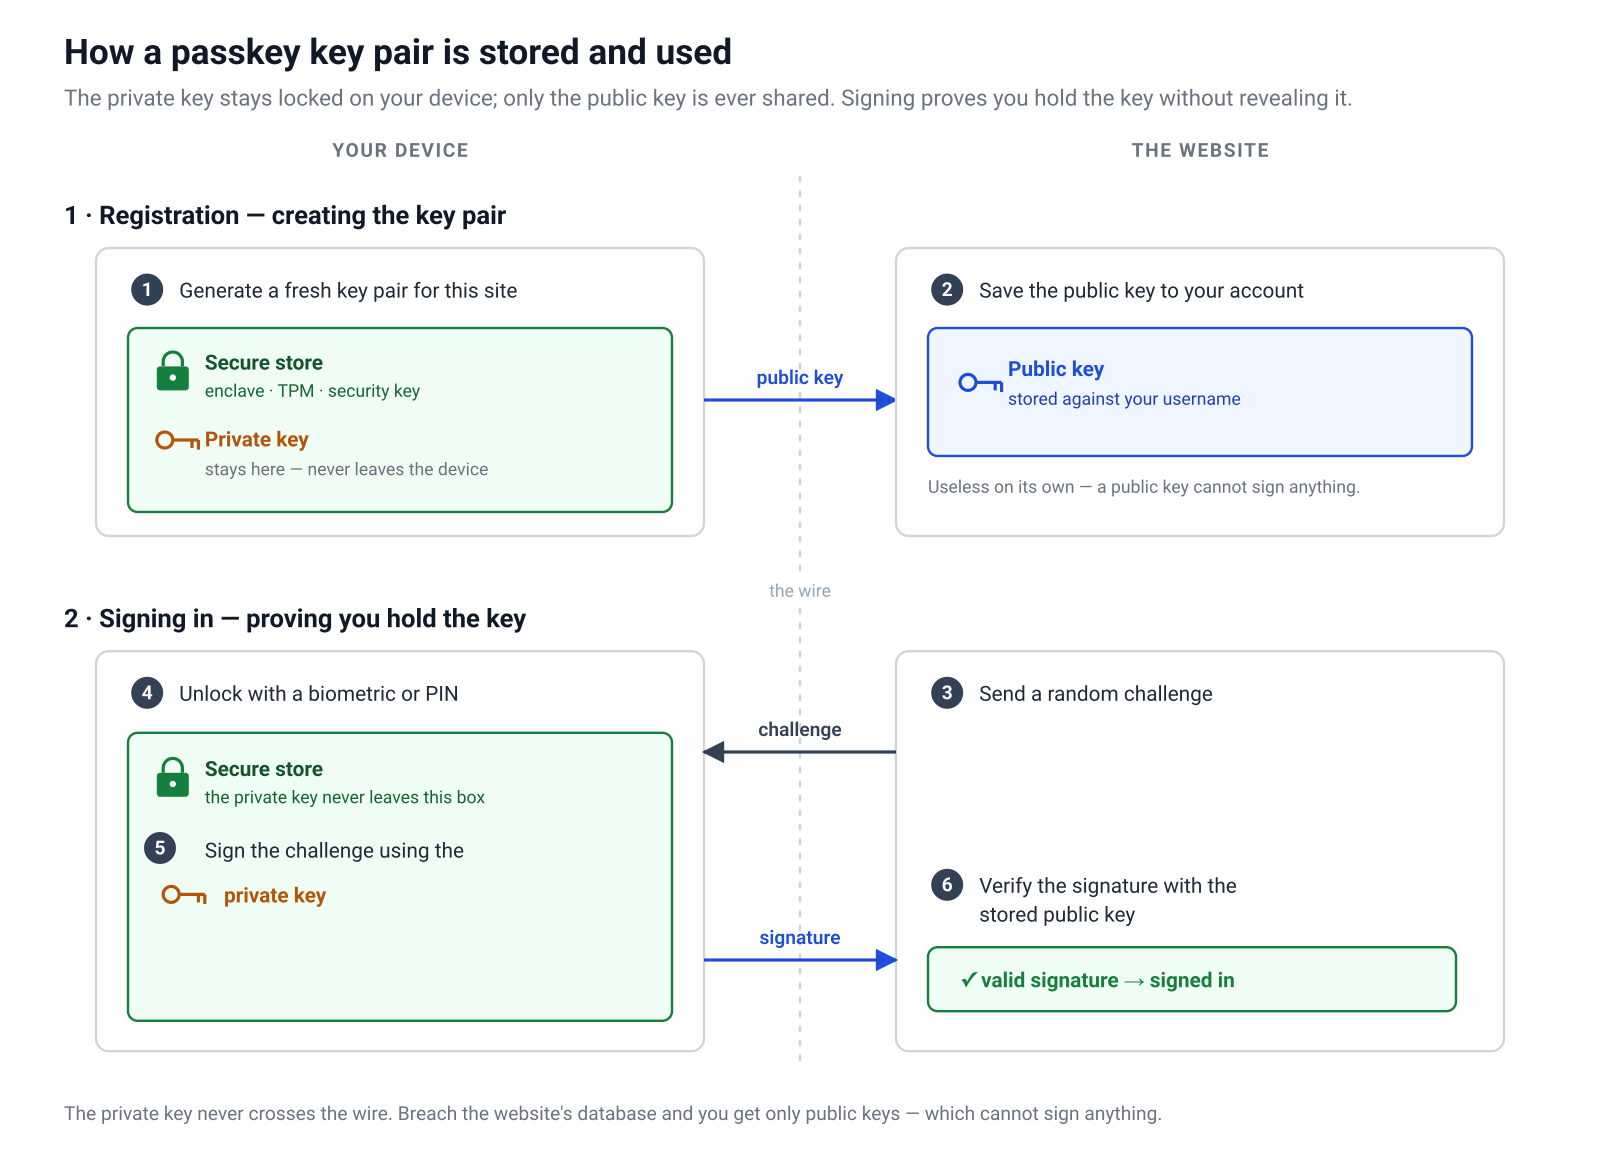The image size is (1600, 1152).
Task: Click the 'public key' arrow label
Action: (x=800, y=377)
